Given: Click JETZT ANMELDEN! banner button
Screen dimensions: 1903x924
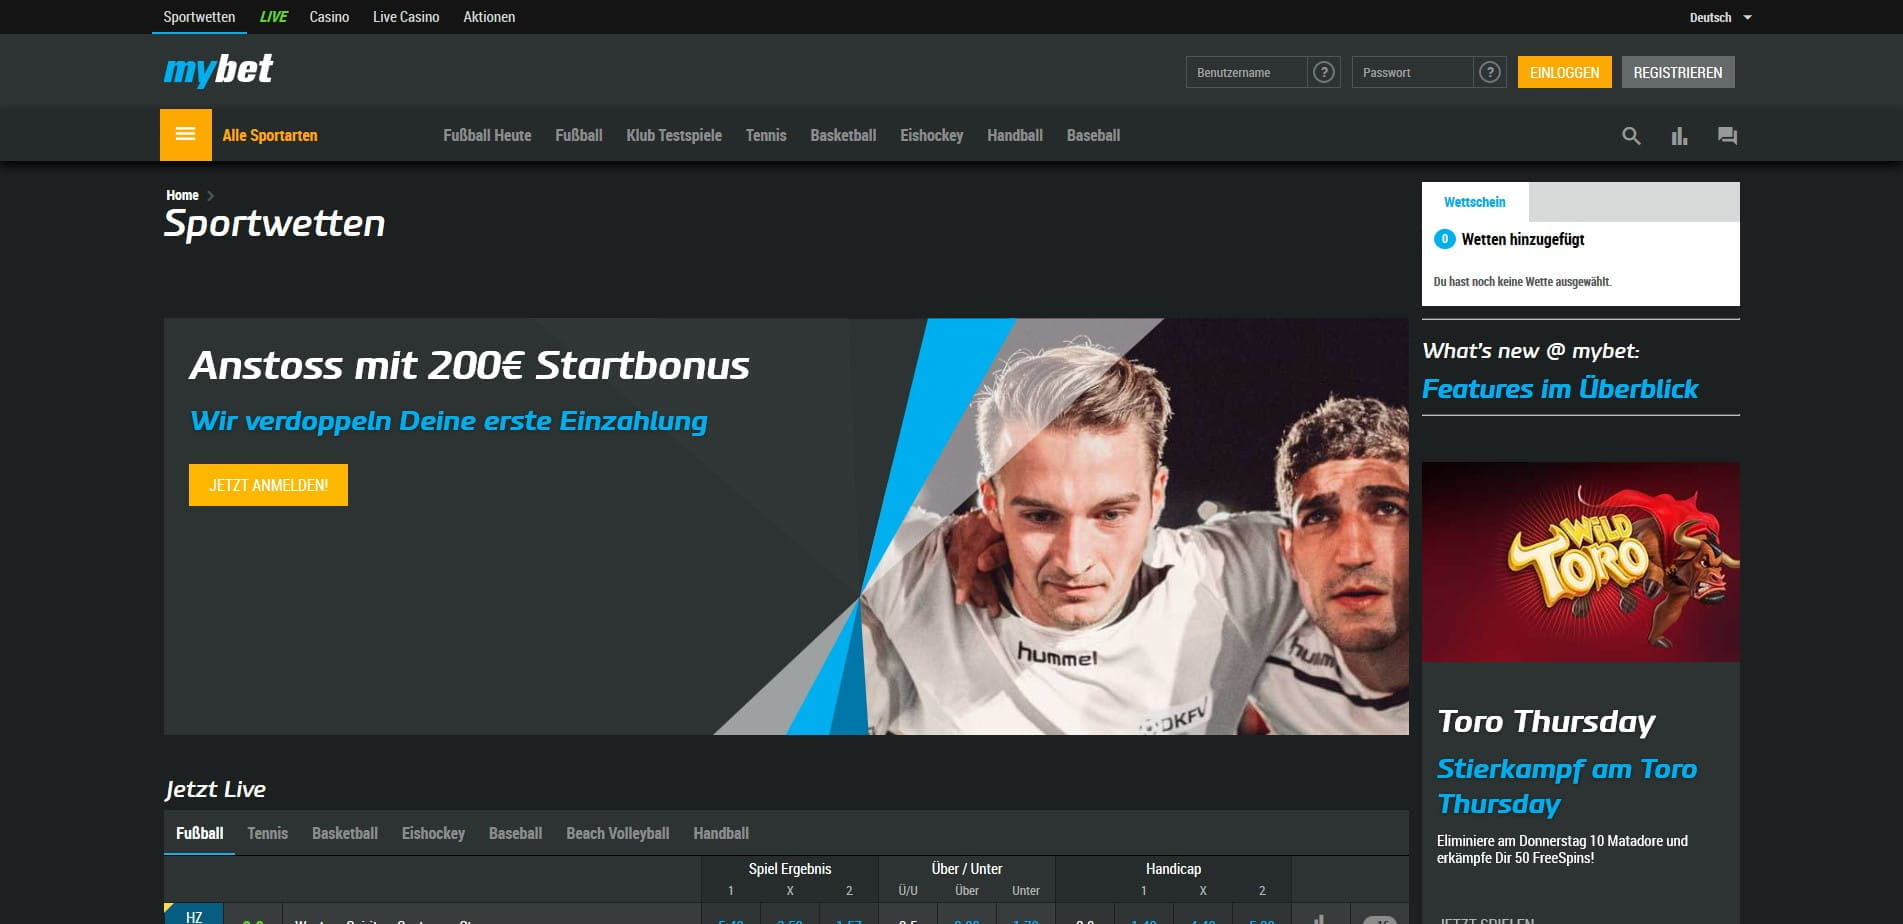Looking at the screenshot, I should tap(268, 485).
